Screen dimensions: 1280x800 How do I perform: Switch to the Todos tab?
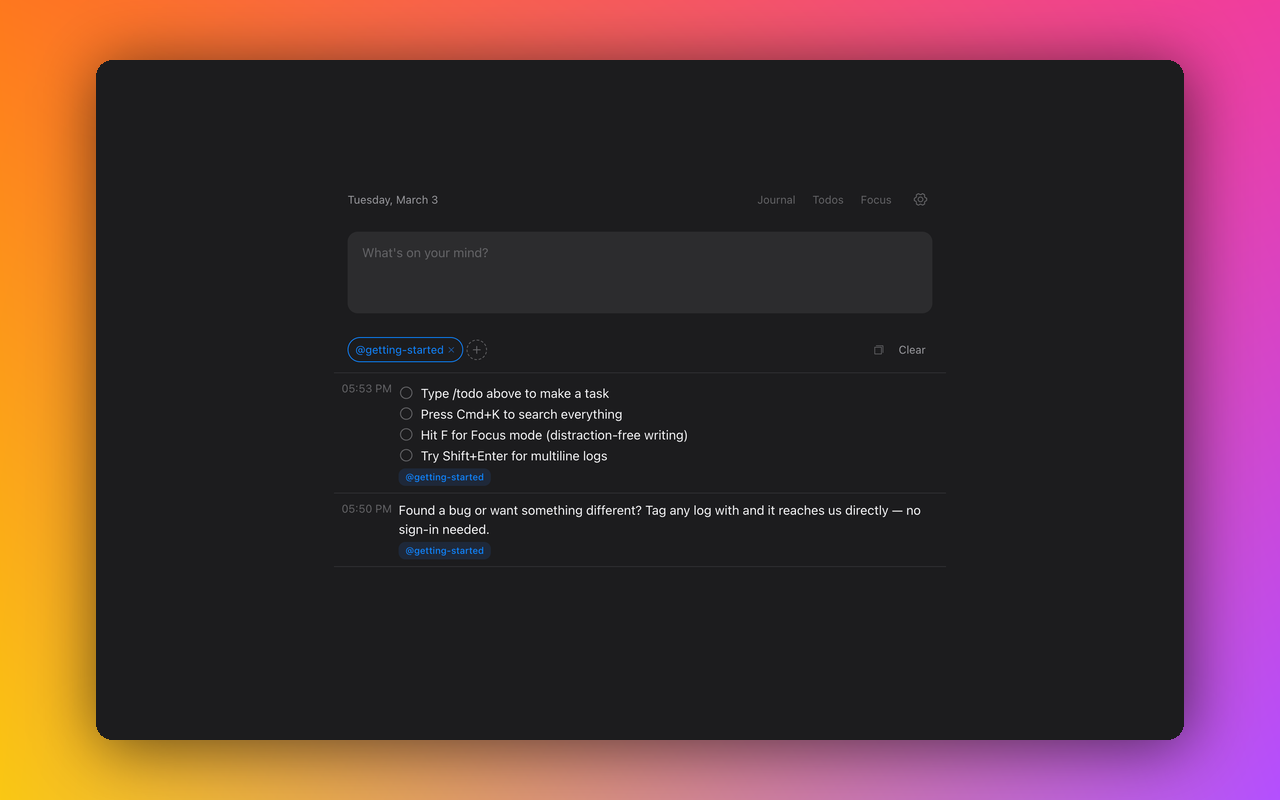(827, 199)
